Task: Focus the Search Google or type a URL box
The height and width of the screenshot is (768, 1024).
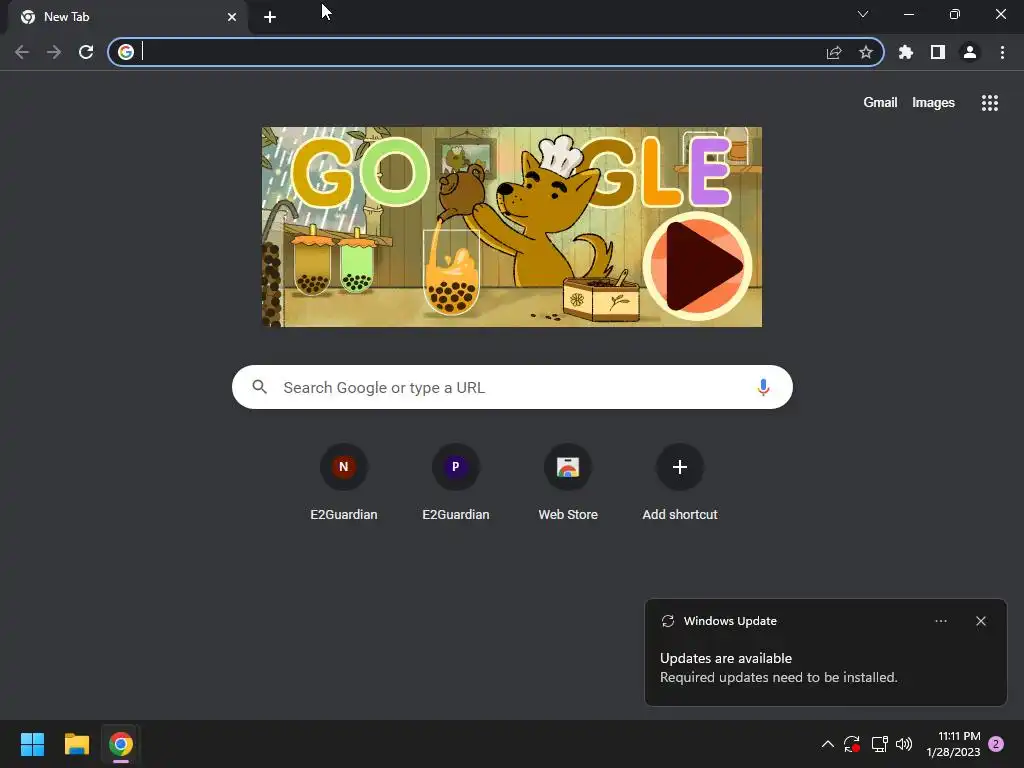Action: 512,387
